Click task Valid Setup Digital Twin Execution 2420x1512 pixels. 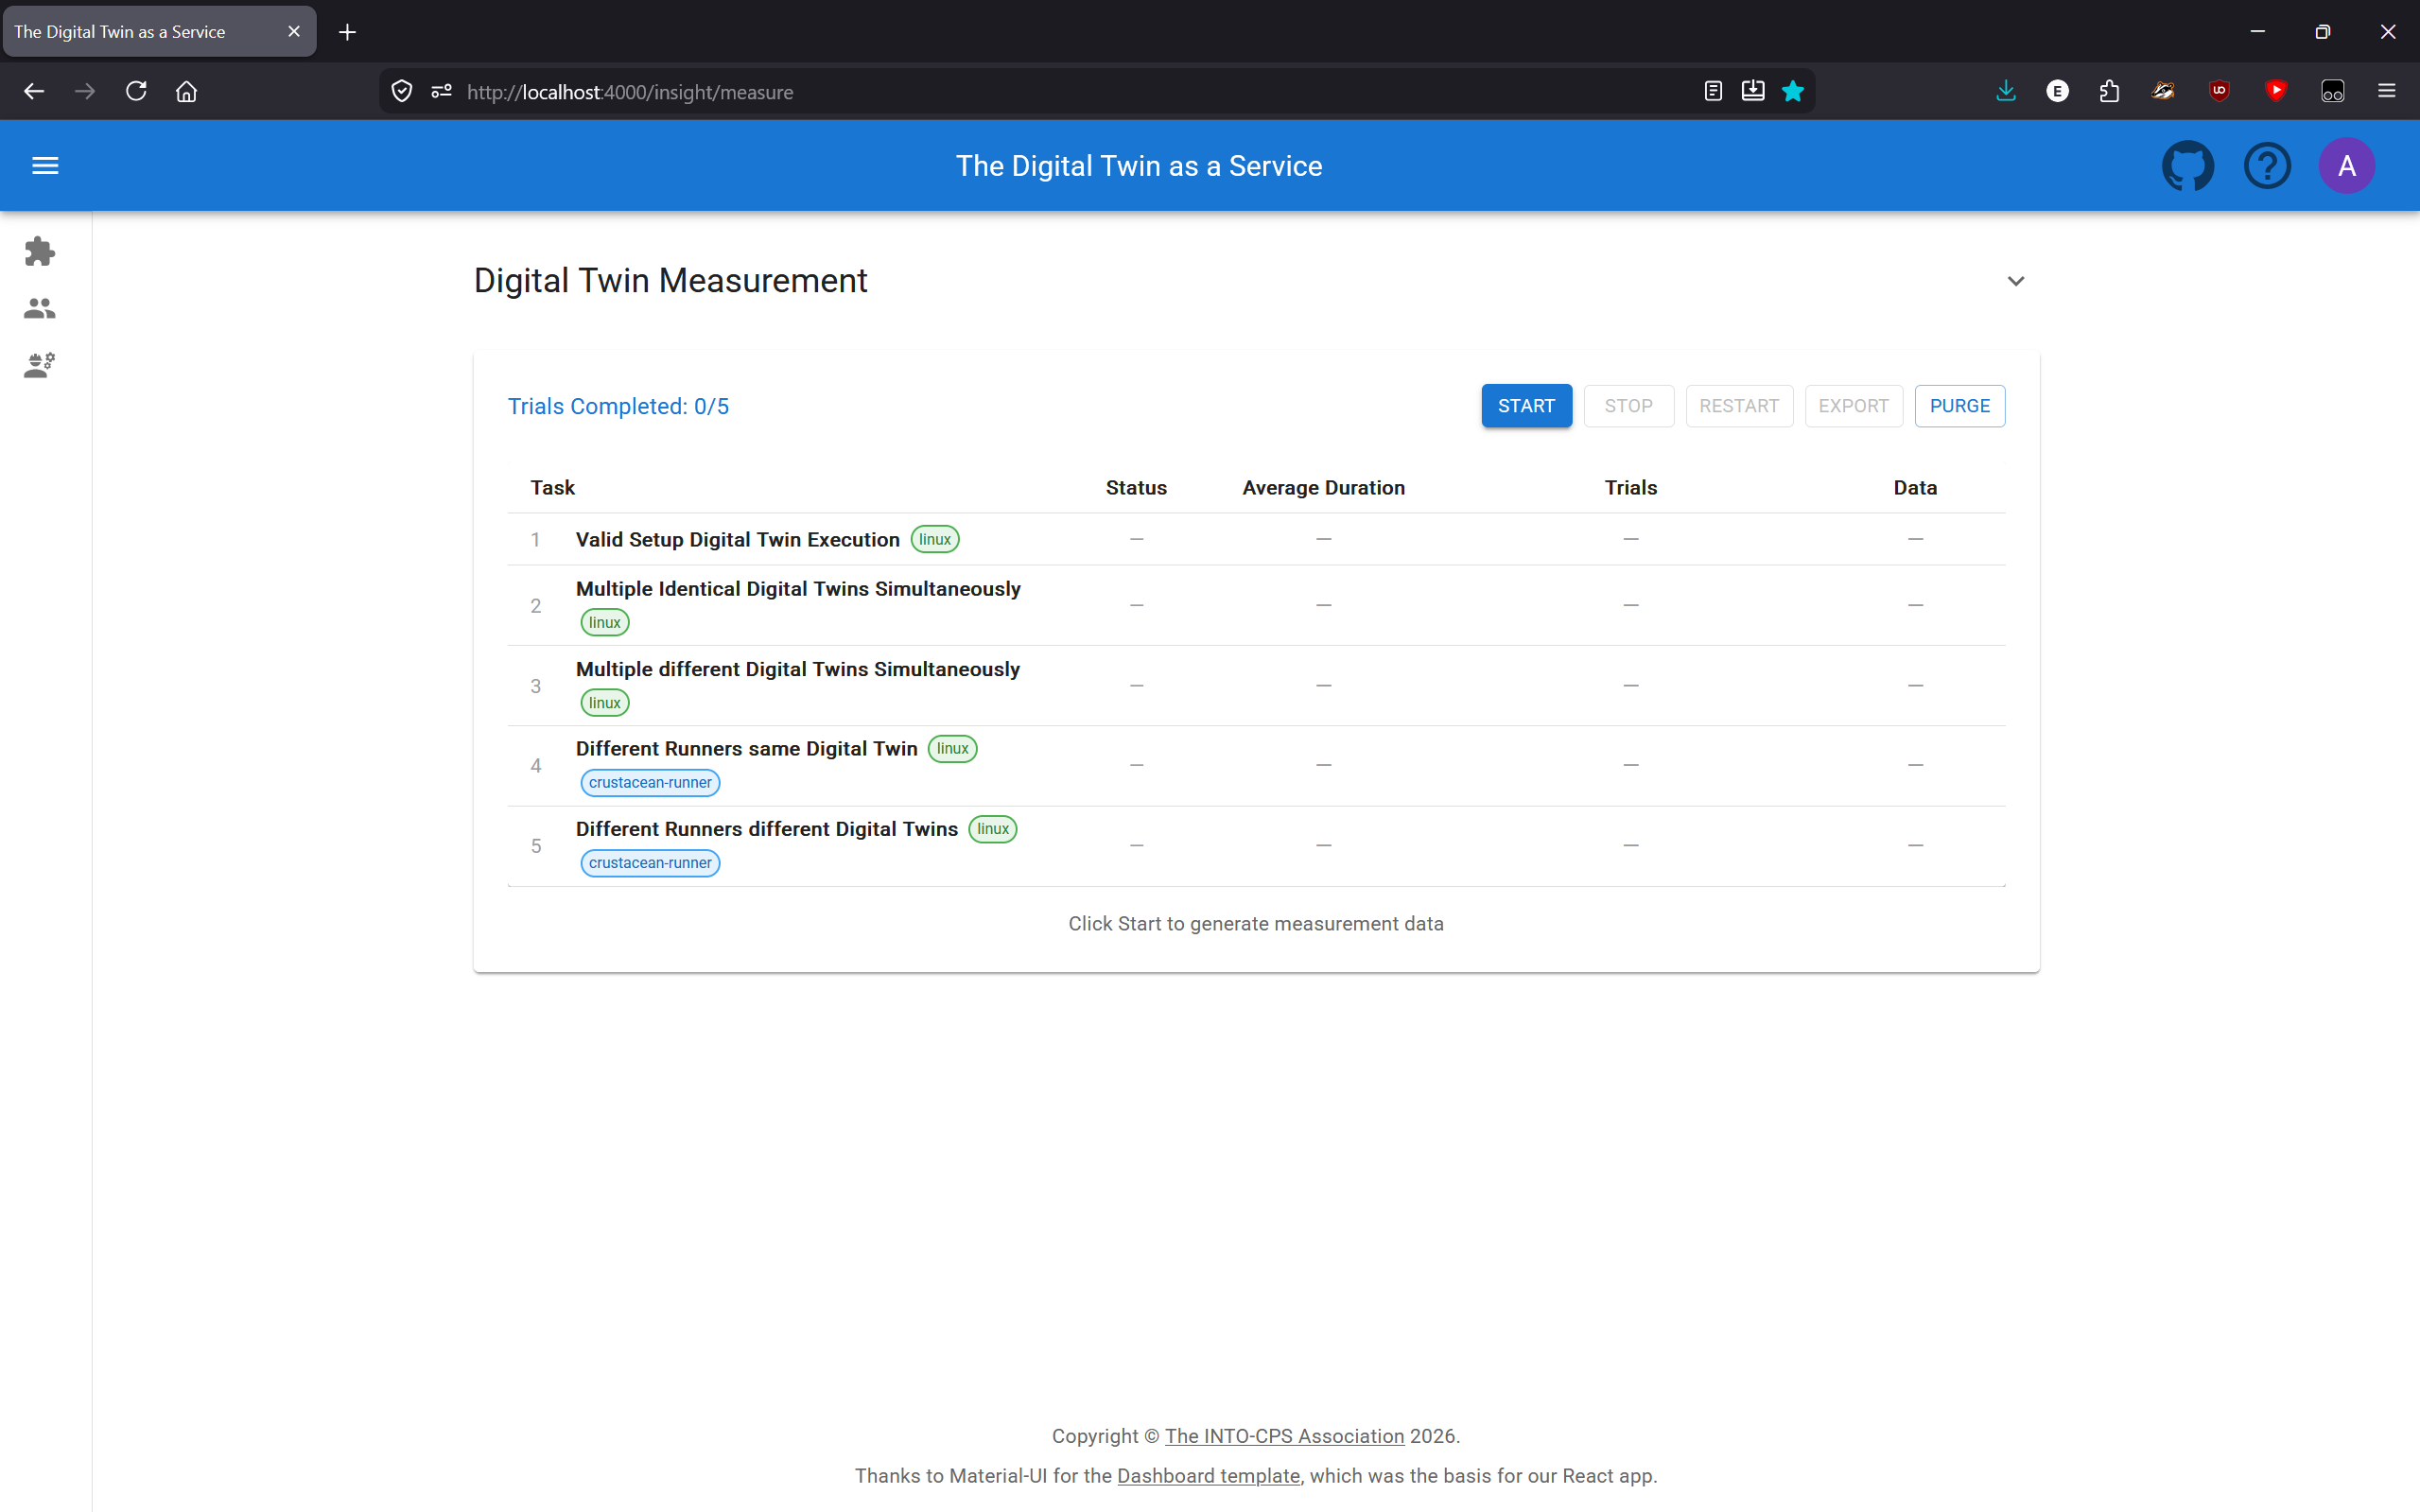pyautogui.click(x=738, y=540)
